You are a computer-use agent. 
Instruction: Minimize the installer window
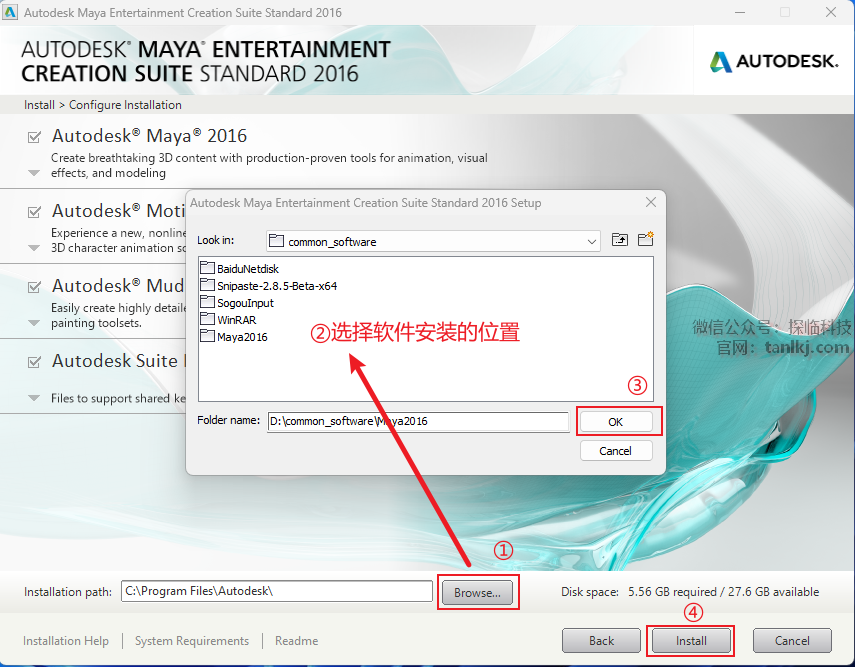coord(740,12)
